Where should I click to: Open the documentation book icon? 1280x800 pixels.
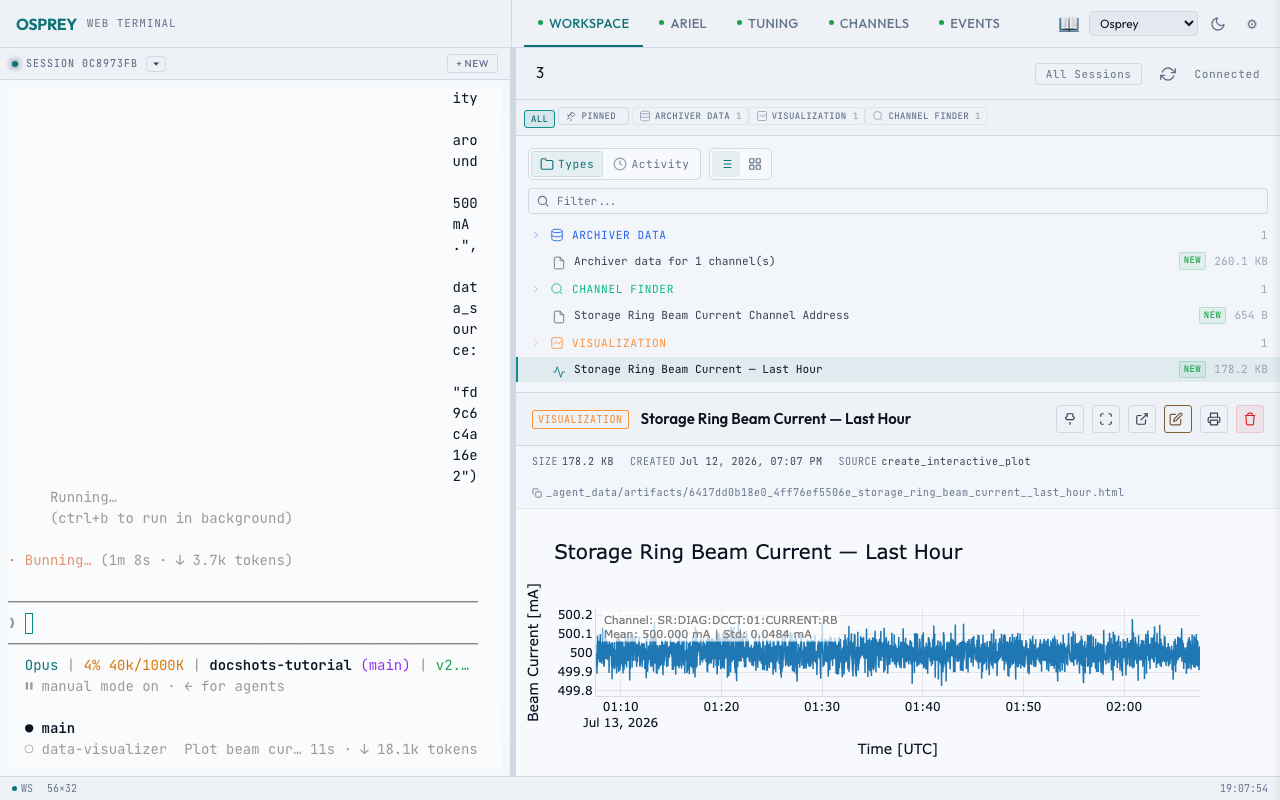pyautogui.click(x=1069, y=24)
